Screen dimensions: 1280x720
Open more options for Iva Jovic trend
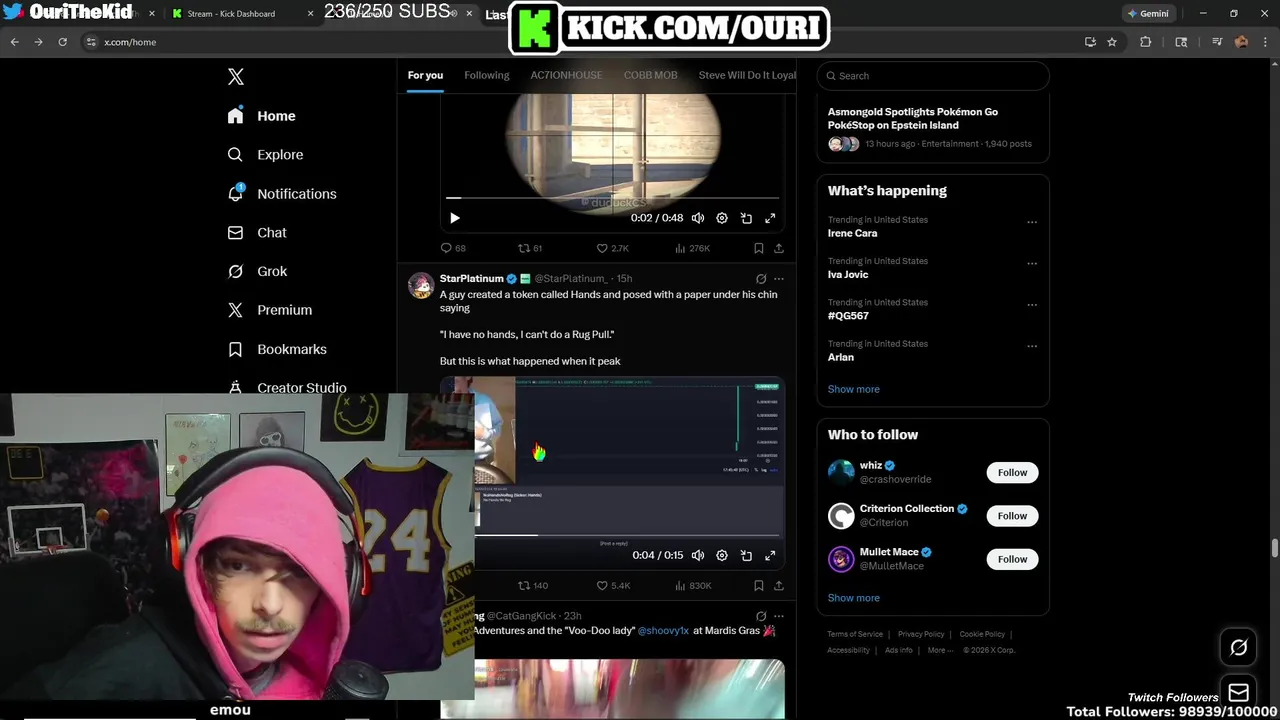pyautogui.click(x=1032, y=263)
